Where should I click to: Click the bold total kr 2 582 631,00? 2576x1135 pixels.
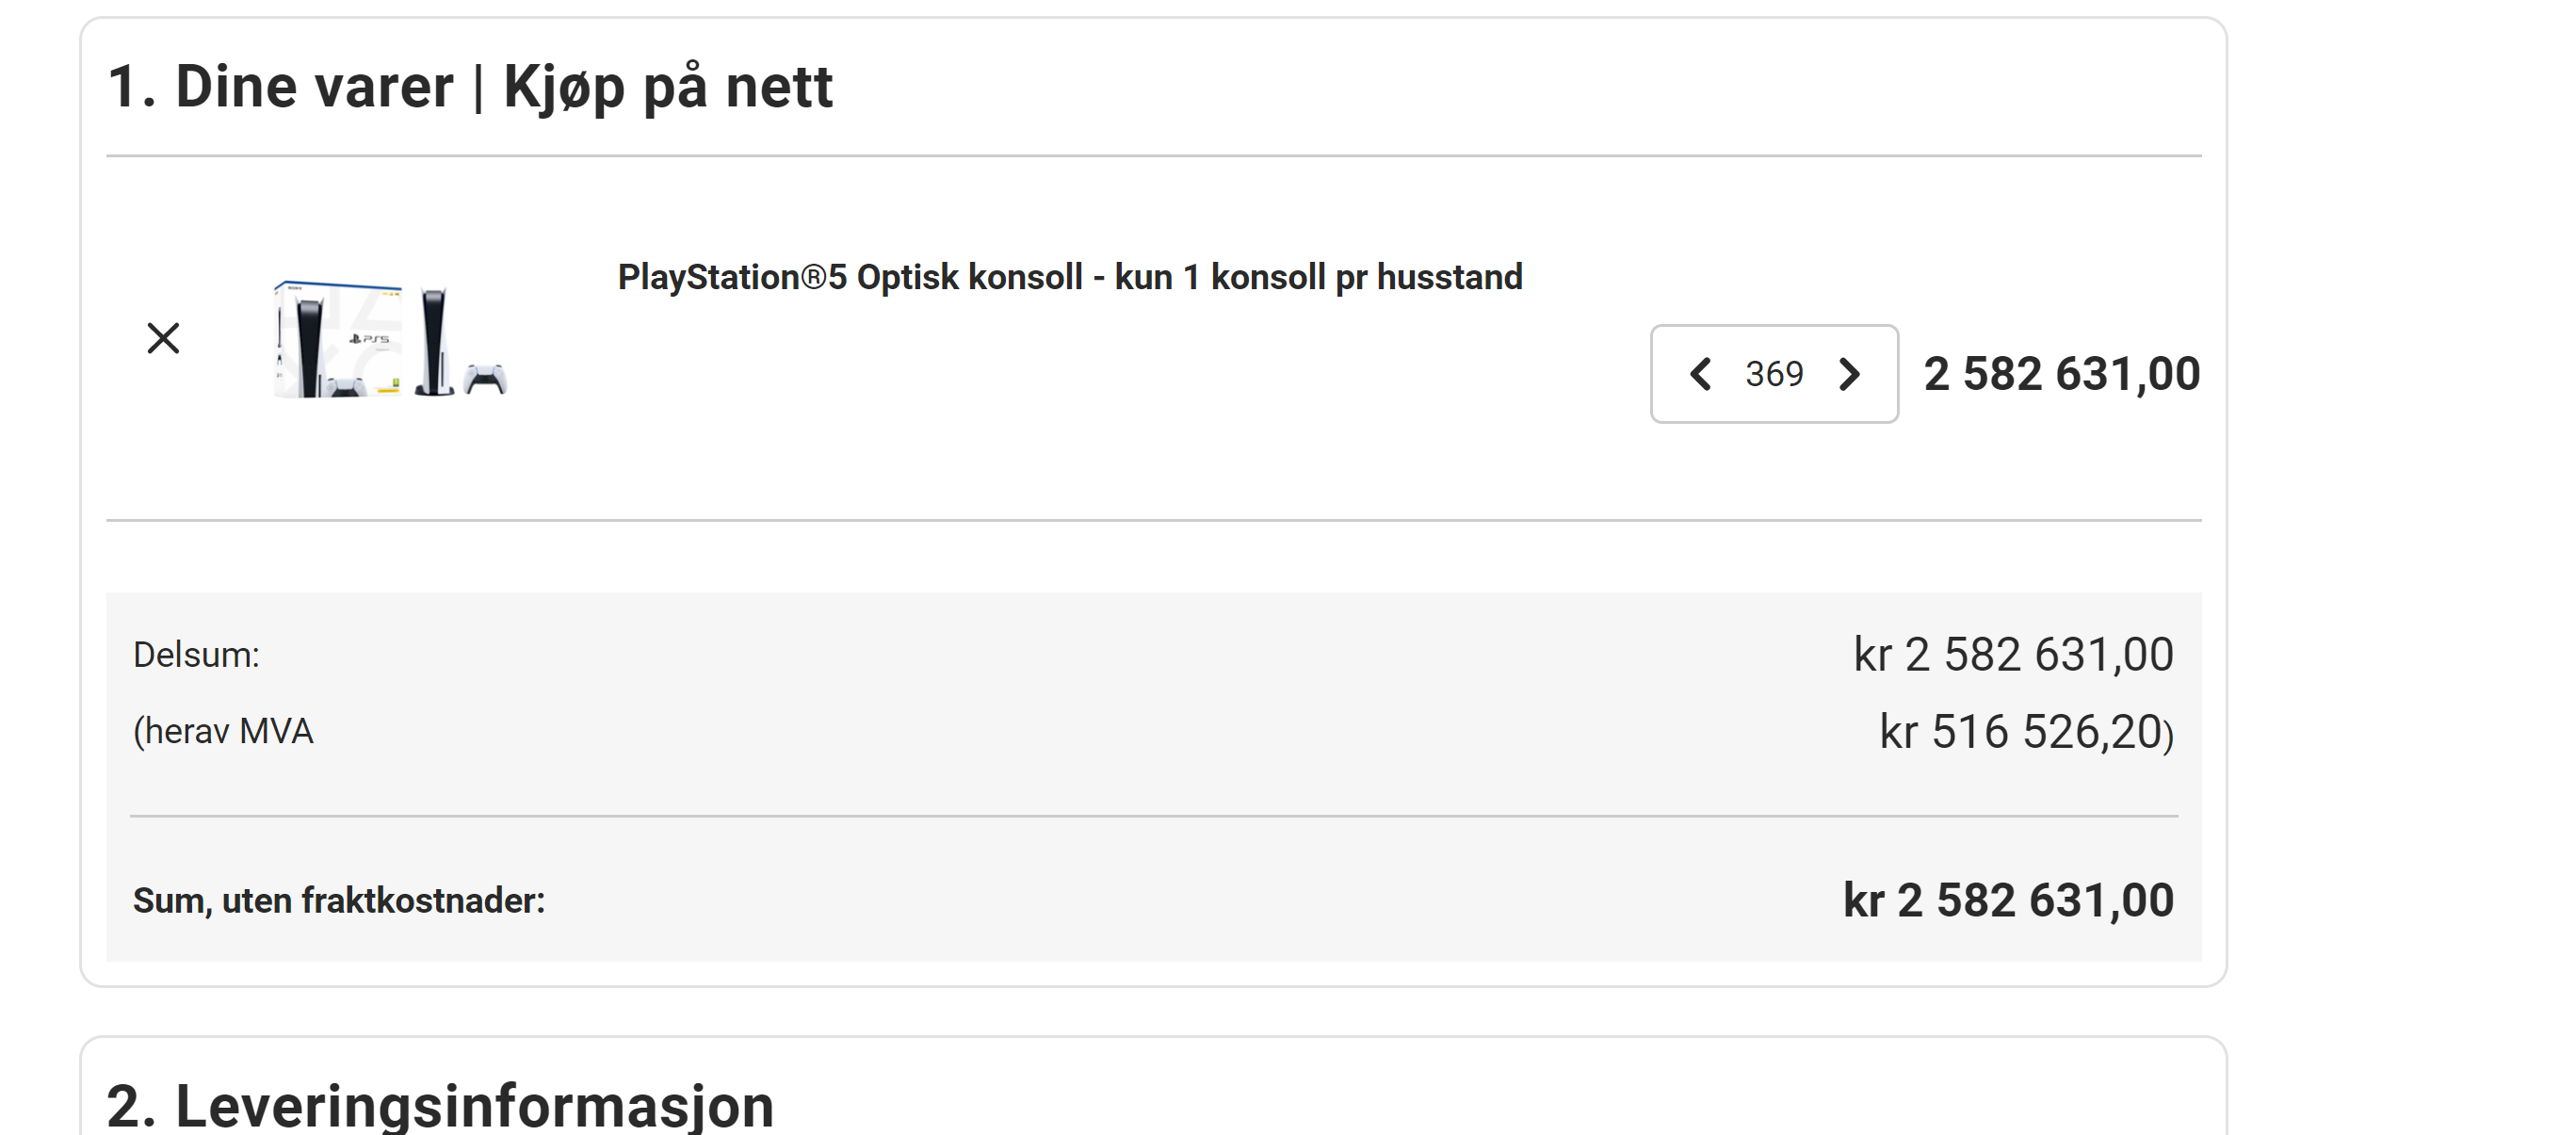point(2008,900)
